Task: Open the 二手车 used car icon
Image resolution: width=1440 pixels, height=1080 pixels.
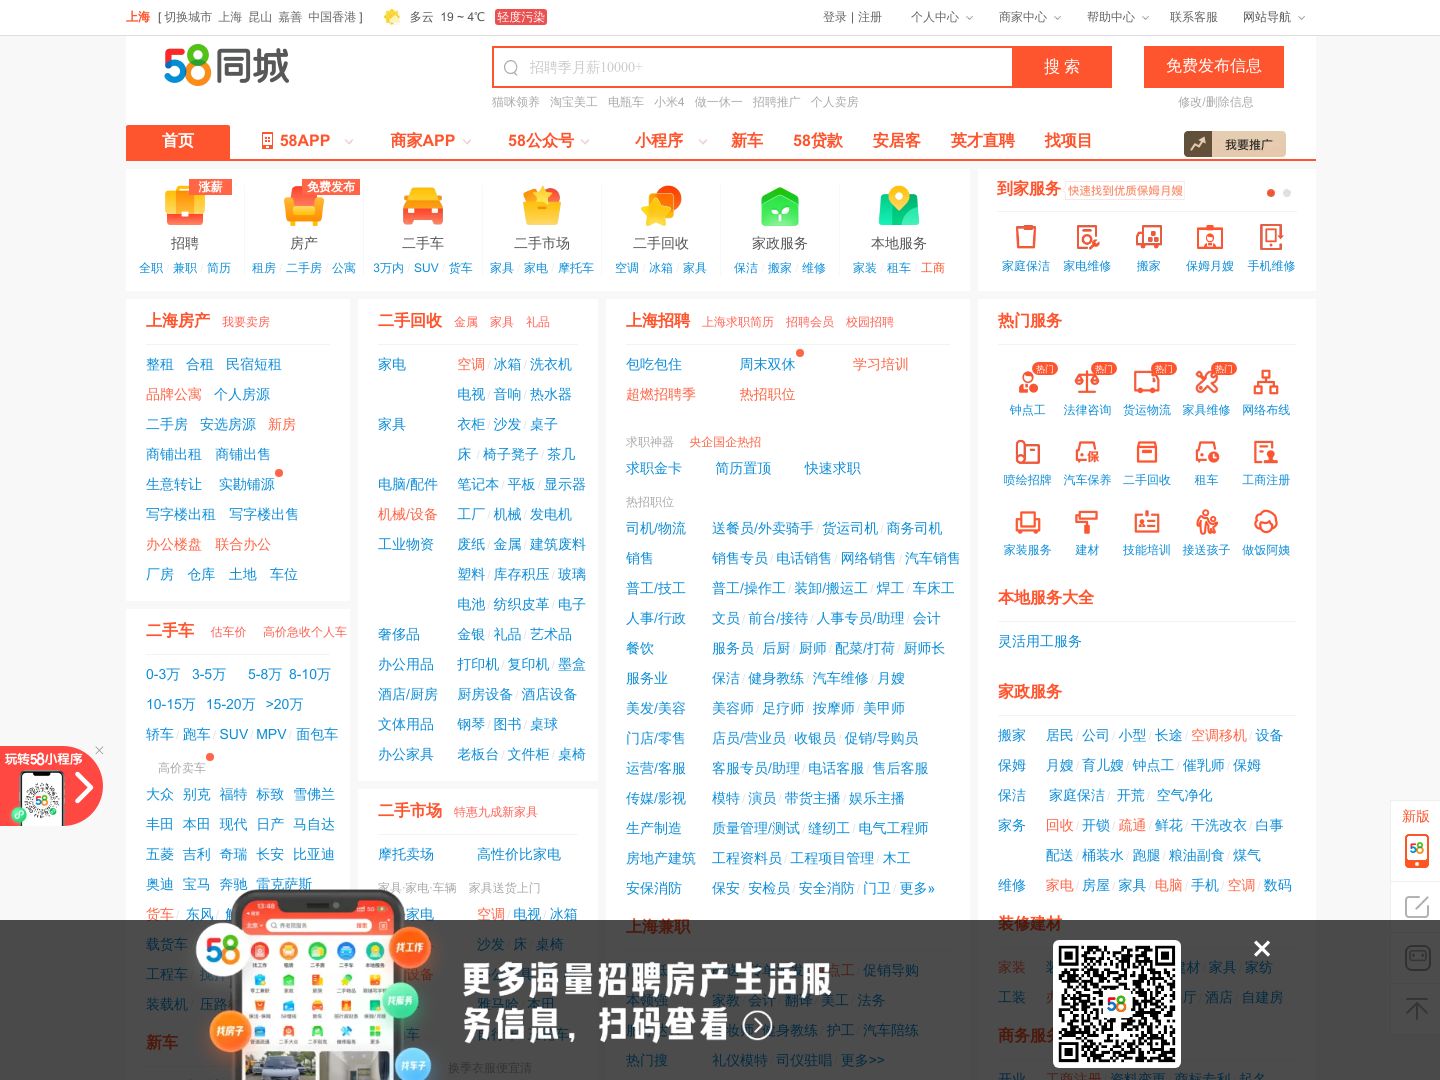Action: [x=423, y=205]
